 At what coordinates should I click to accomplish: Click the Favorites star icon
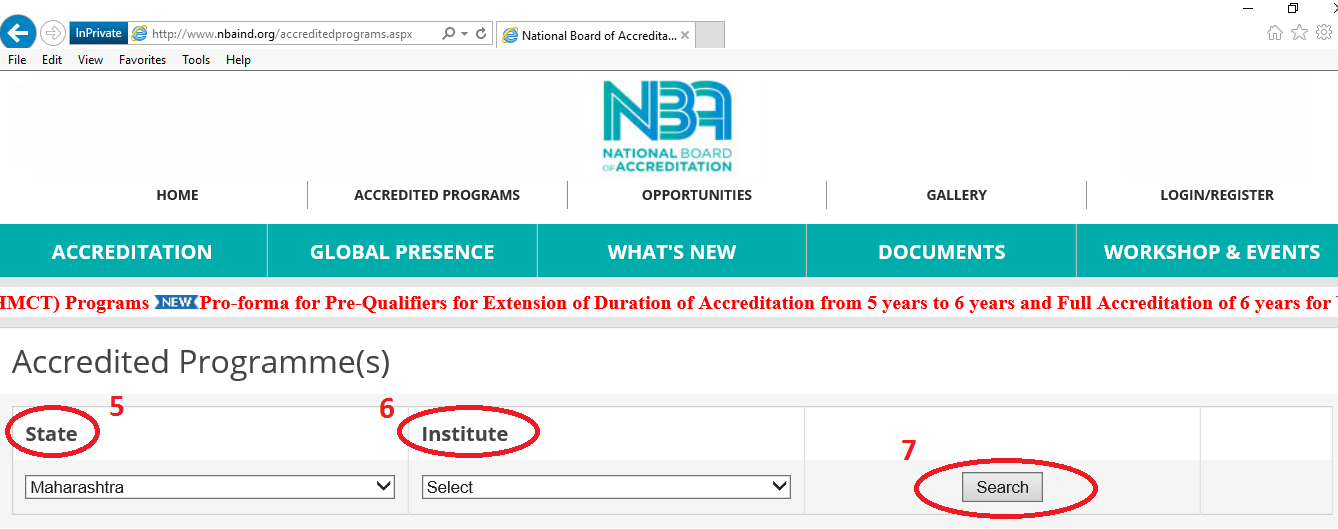1299,32
